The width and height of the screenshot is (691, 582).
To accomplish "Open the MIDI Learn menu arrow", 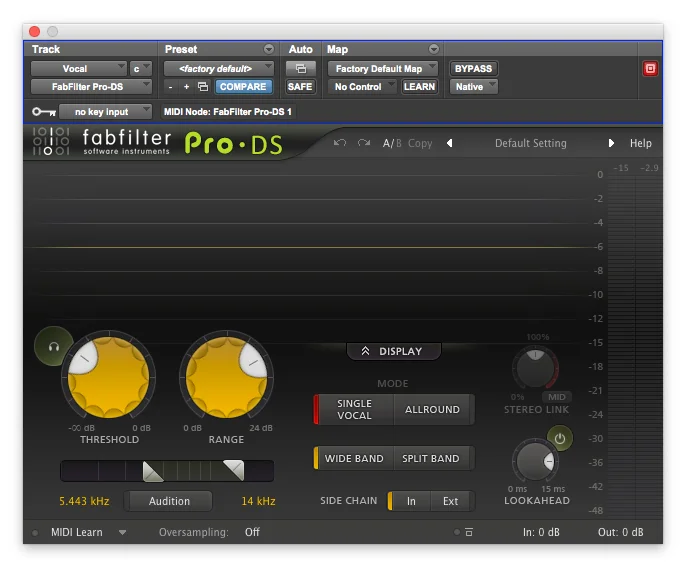I will coord(123,532).
